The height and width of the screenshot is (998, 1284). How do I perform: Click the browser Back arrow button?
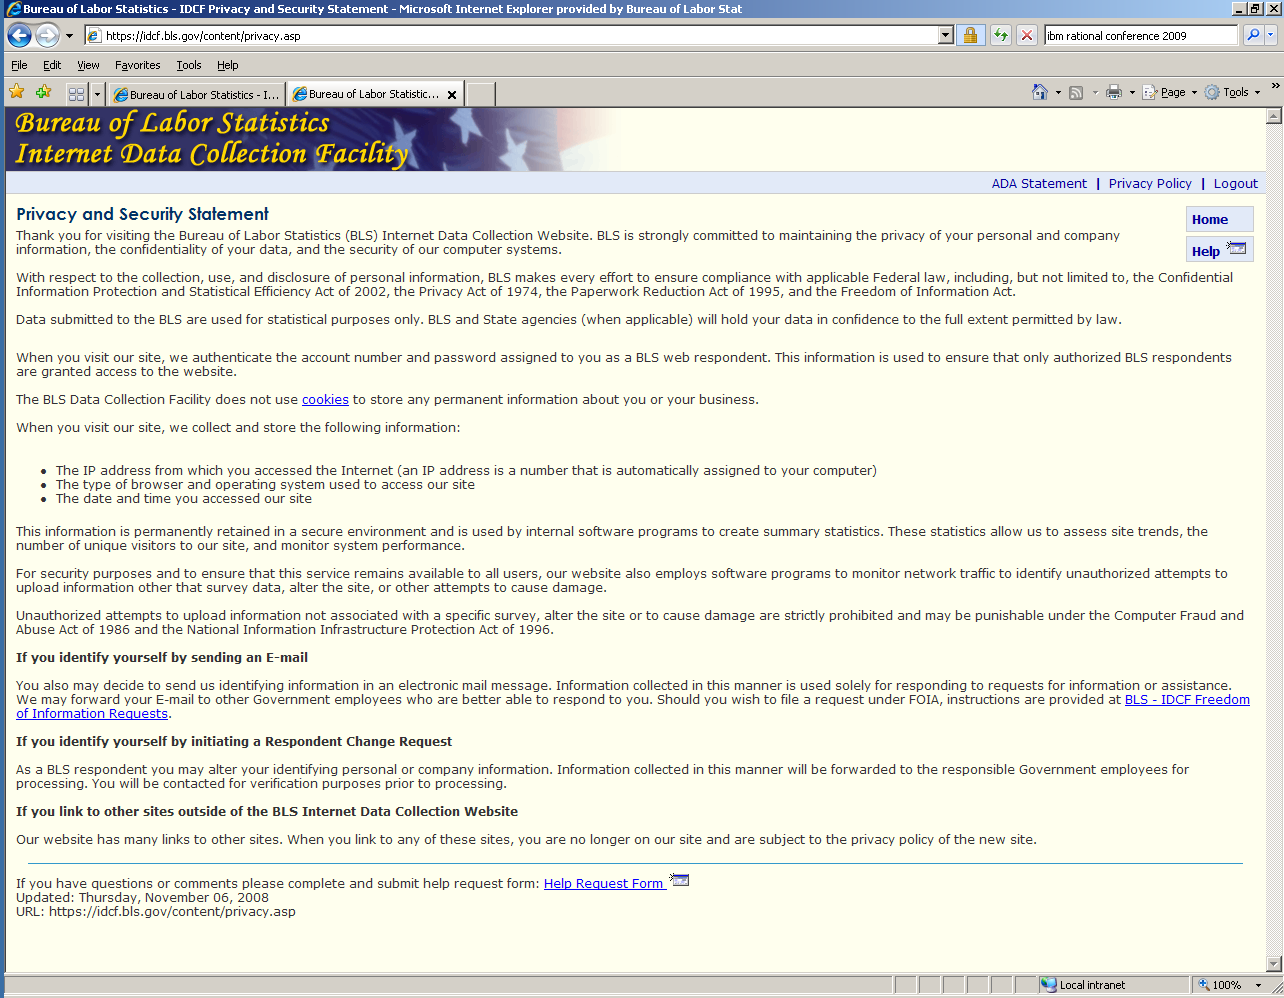tap(19, 35)
